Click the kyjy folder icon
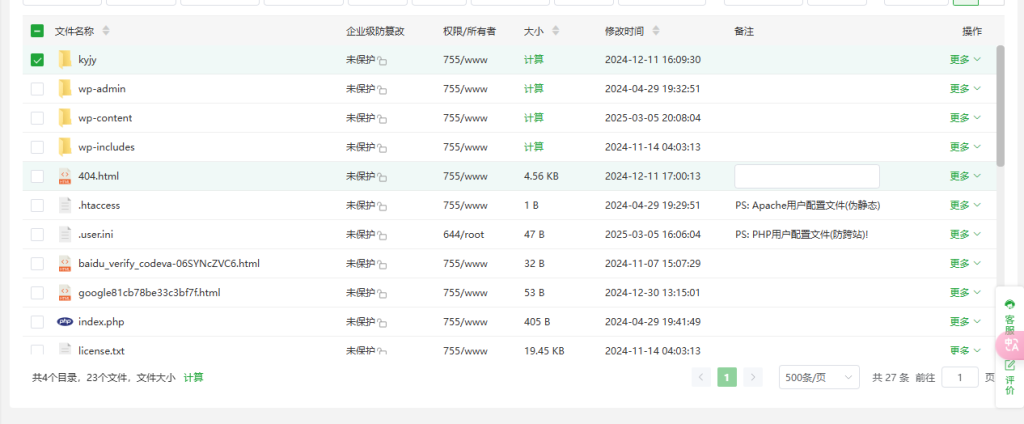The height and width of the screenshot is (424, 1024). [x=65, y=60]
